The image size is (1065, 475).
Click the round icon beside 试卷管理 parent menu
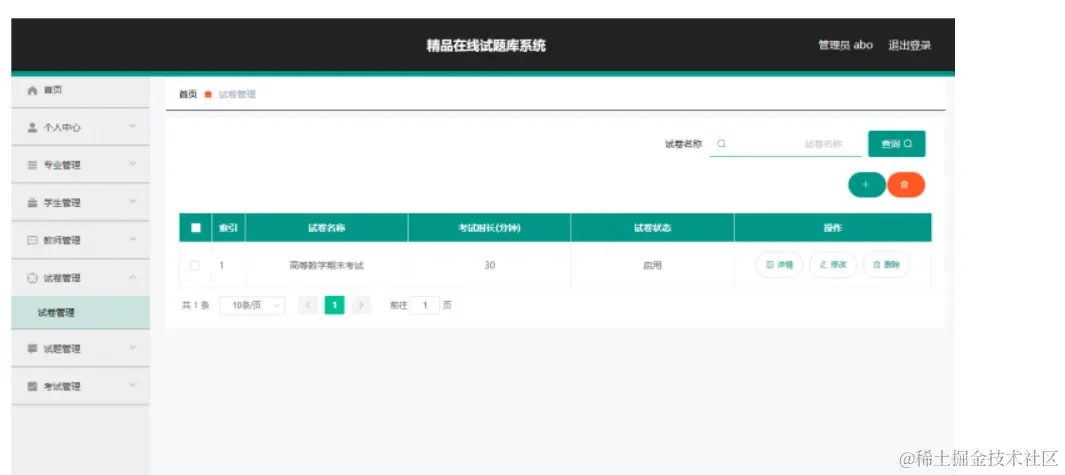32,278
